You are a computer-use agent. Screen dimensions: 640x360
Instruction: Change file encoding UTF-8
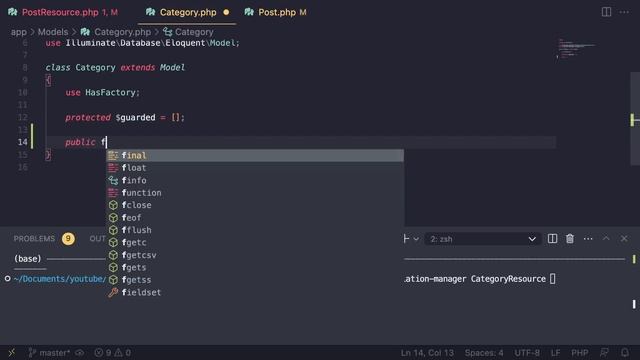pyautogui.click(x=527, y=353)
